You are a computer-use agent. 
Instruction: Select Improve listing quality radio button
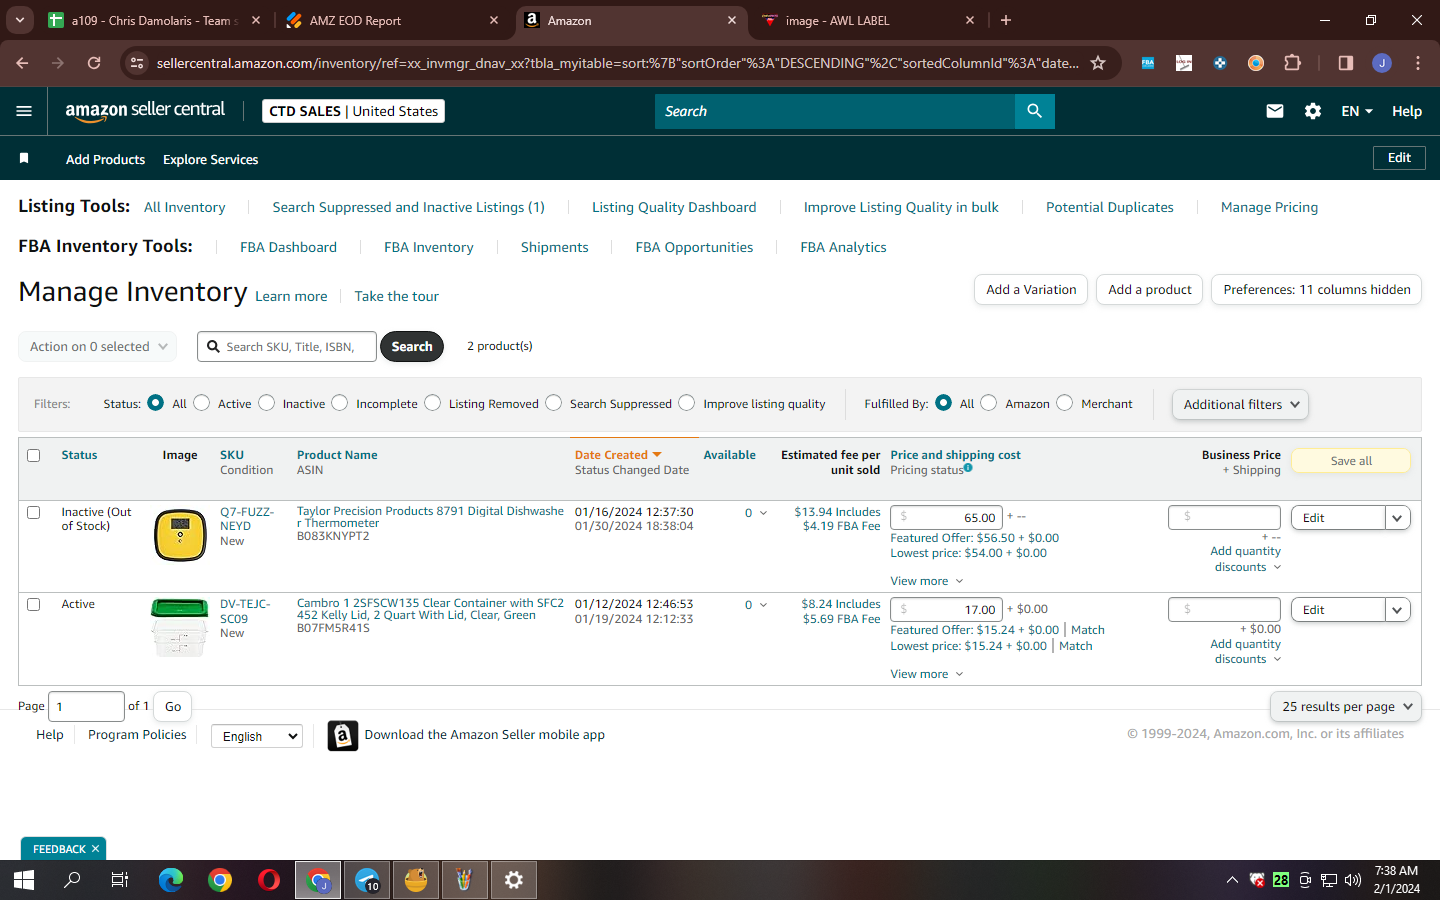point(686,403)
